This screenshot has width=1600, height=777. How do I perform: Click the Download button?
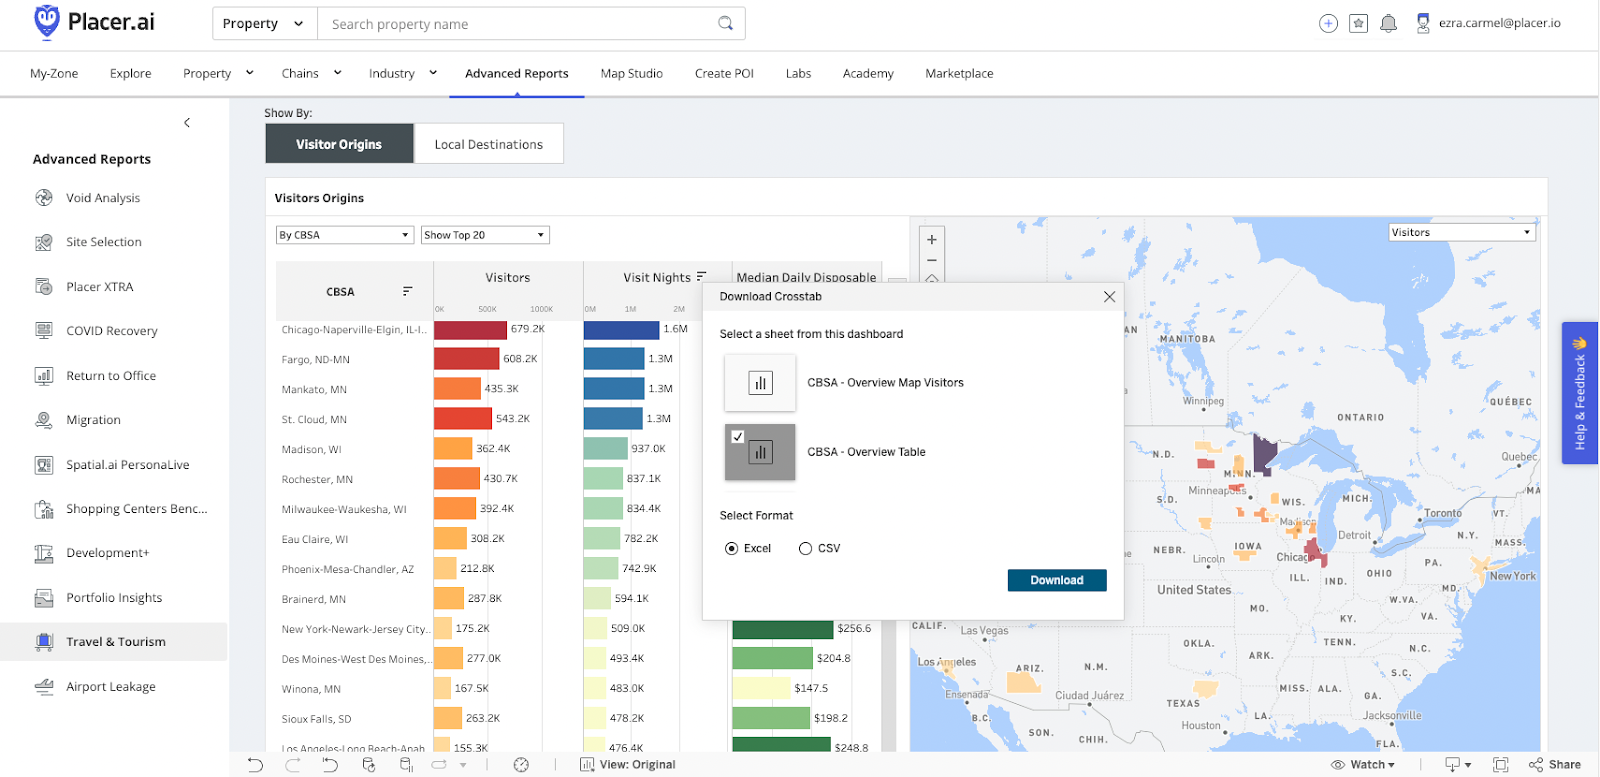(1057, 580)
